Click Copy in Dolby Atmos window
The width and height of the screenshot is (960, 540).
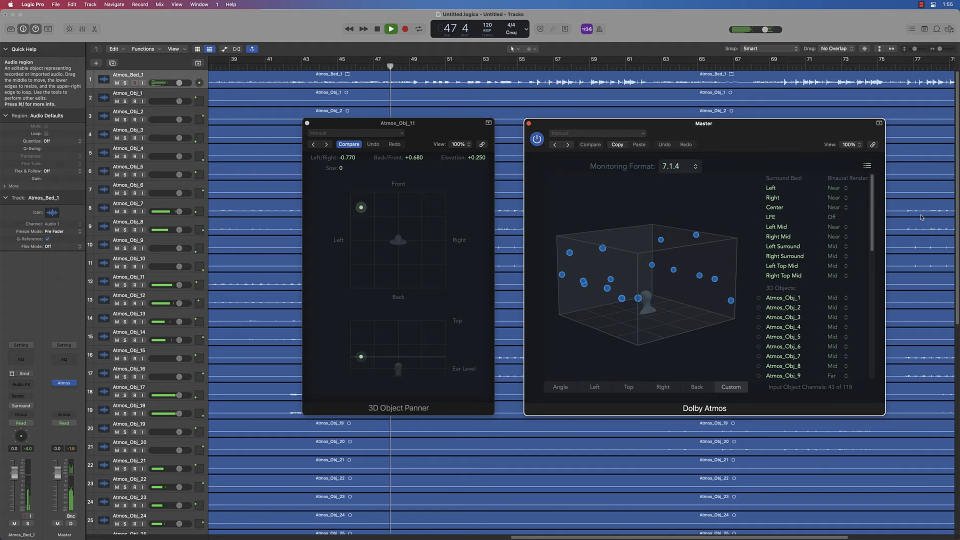(x=617, y=144)
